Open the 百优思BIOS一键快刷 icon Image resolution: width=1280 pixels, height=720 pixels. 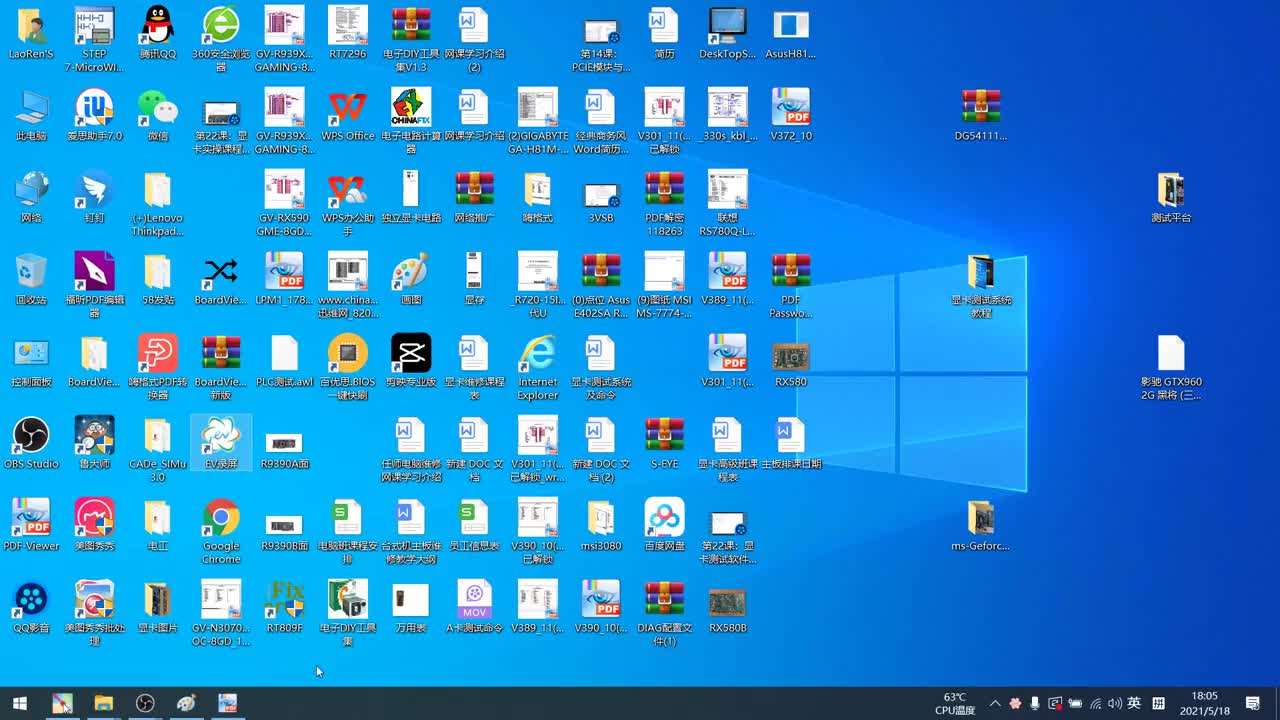[348, 367]
